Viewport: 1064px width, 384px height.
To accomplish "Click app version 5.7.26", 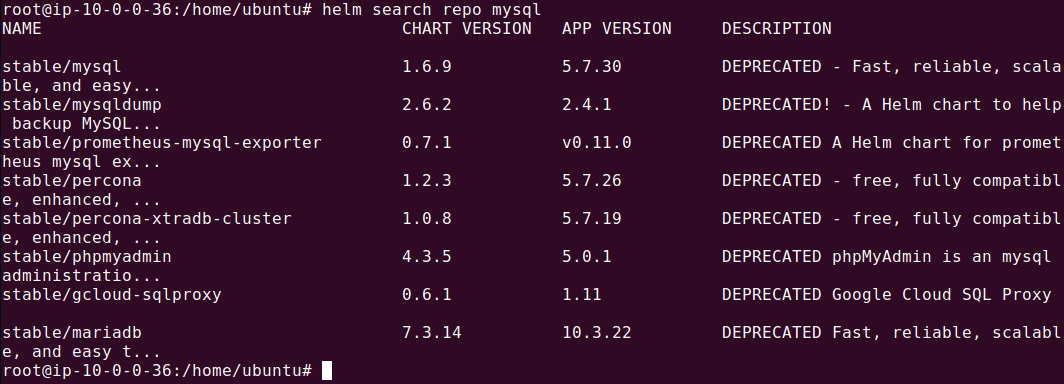I will click(x=592, y=180).
